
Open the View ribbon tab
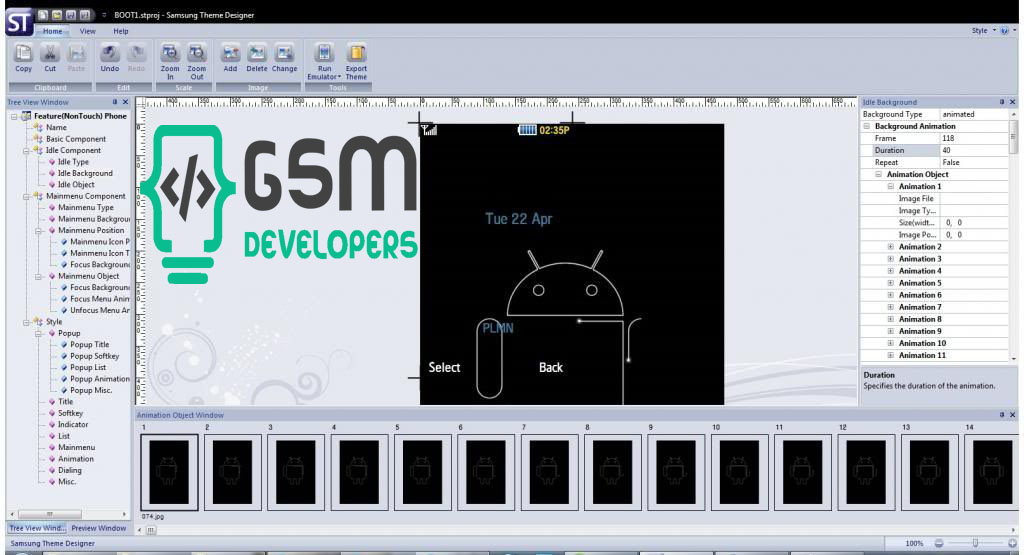(88, 31)
